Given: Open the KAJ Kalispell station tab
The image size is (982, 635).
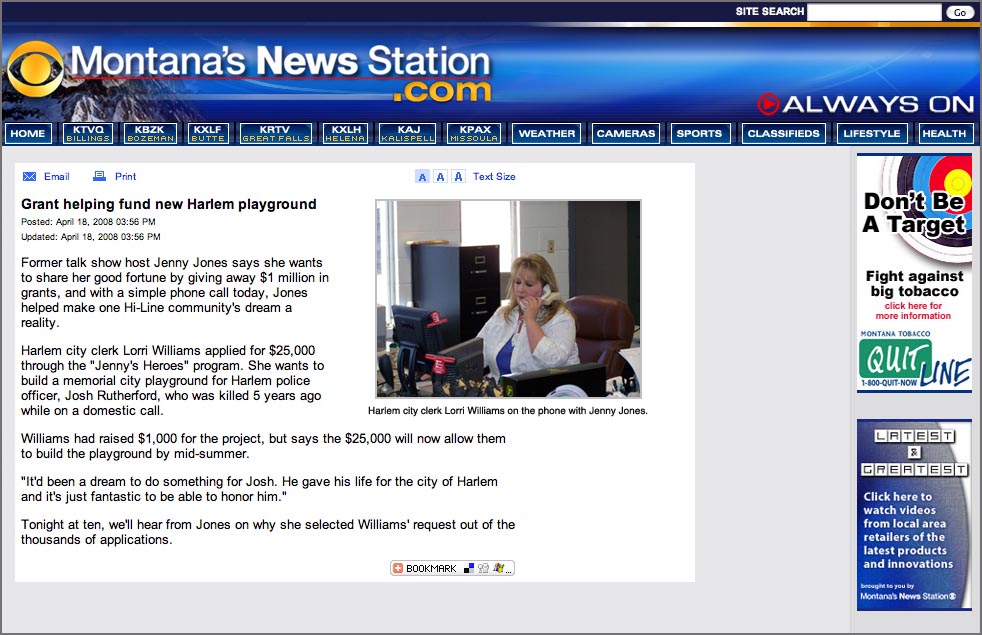Looking at the screenshot, I should click(x=407, y=133).
